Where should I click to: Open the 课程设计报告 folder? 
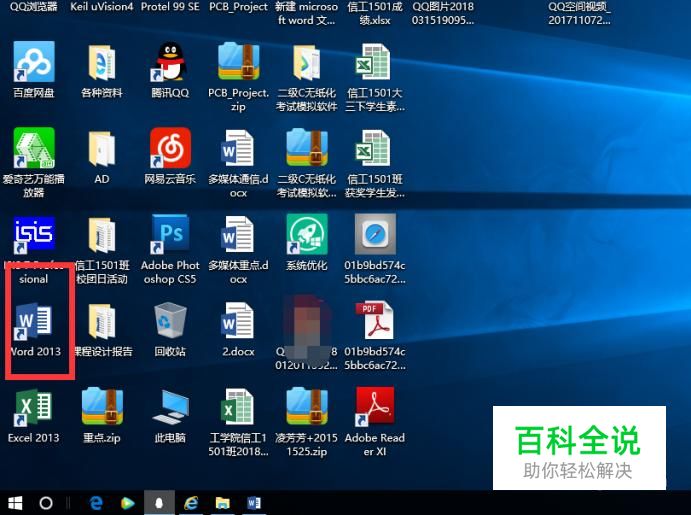point(102,322)
